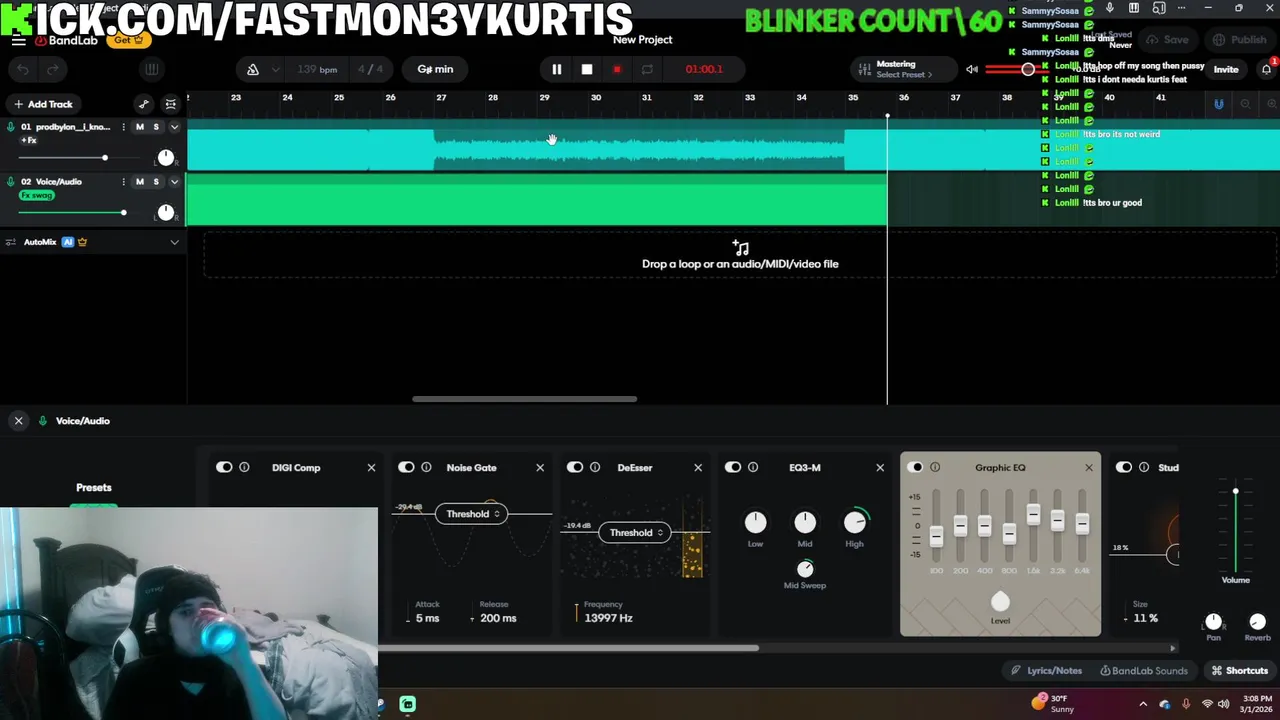Open Shortcuts panel

[x=1240, y=671]
